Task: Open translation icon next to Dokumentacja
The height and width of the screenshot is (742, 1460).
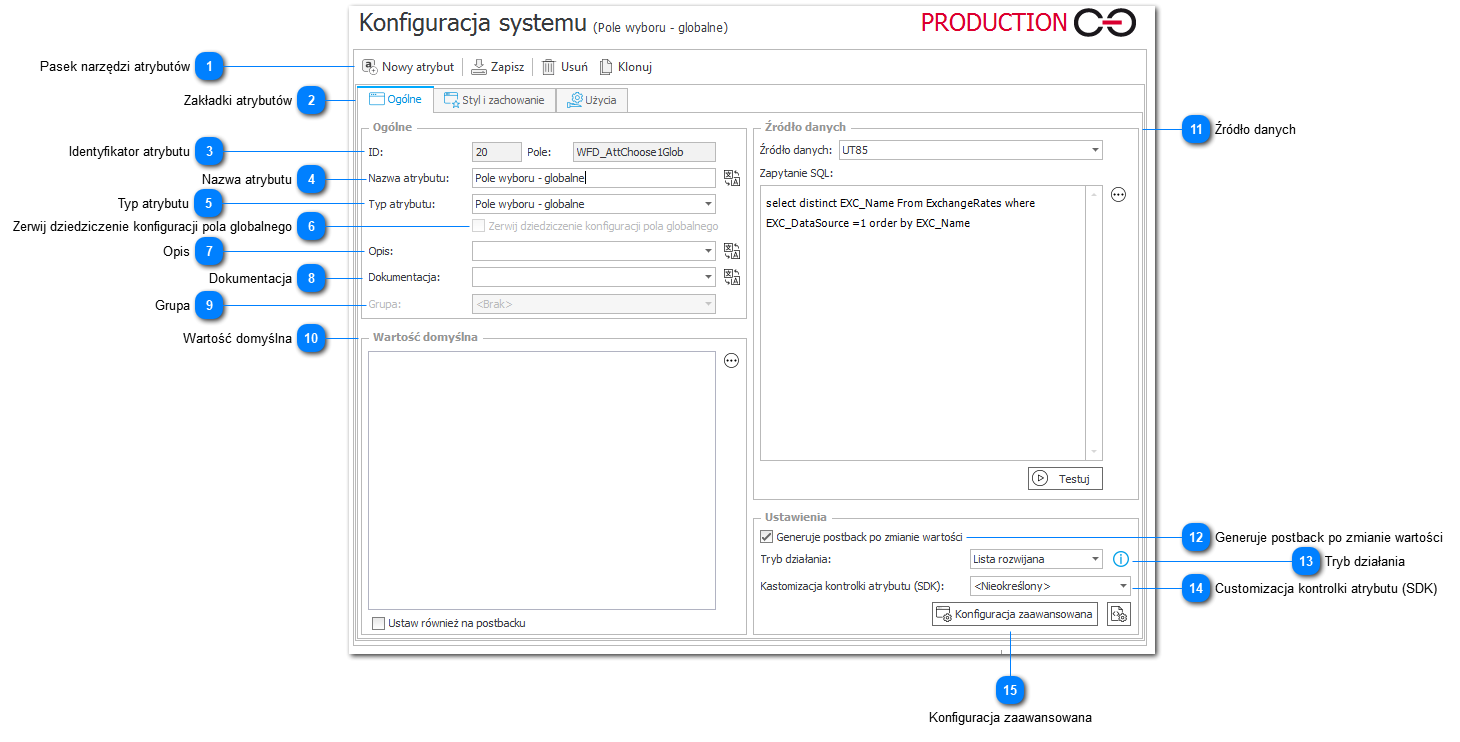Action: click(732, 277)
